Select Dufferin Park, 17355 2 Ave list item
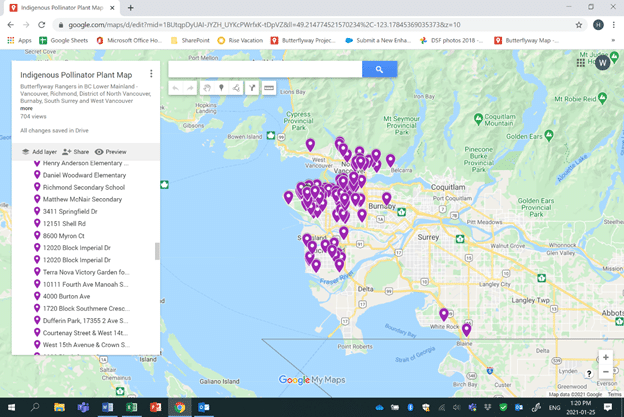624x417 pixels. coord(86,321)
